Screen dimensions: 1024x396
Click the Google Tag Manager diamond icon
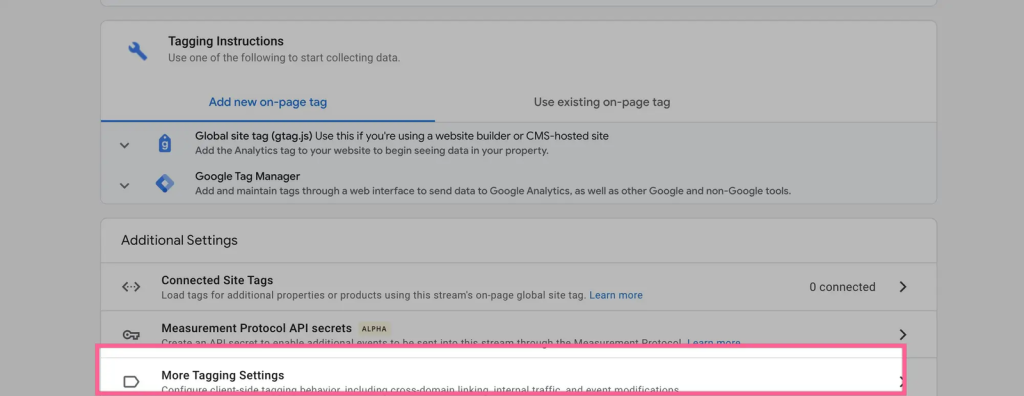[x=165, y=184]
